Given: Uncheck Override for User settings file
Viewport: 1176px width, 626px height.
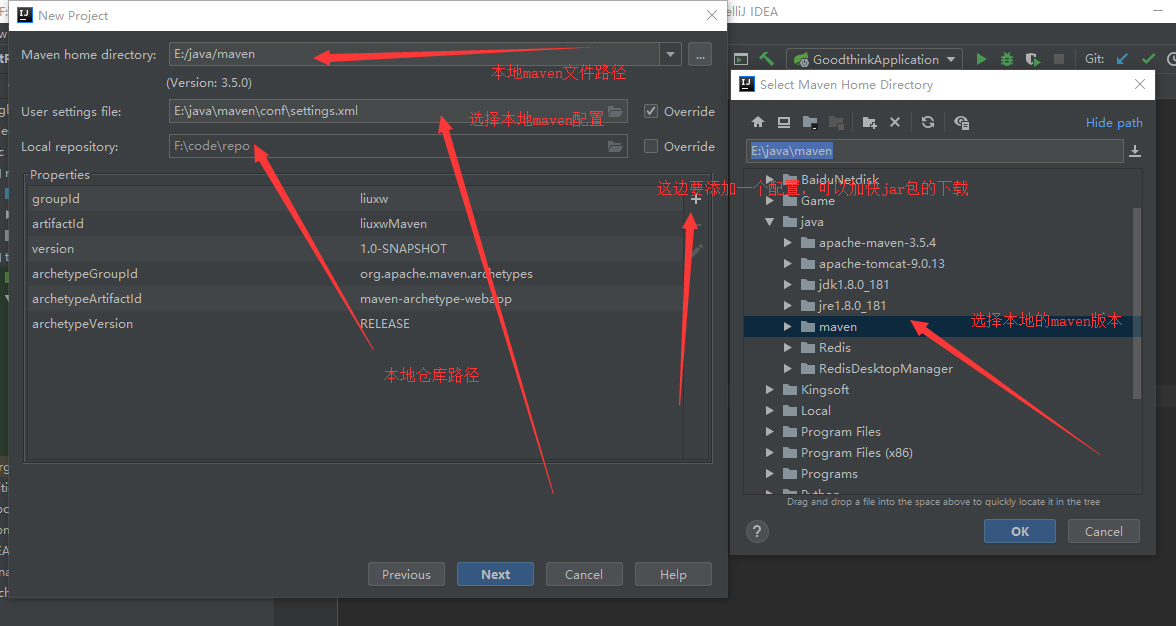Looking at the screenshot, I should coord(651,111).
